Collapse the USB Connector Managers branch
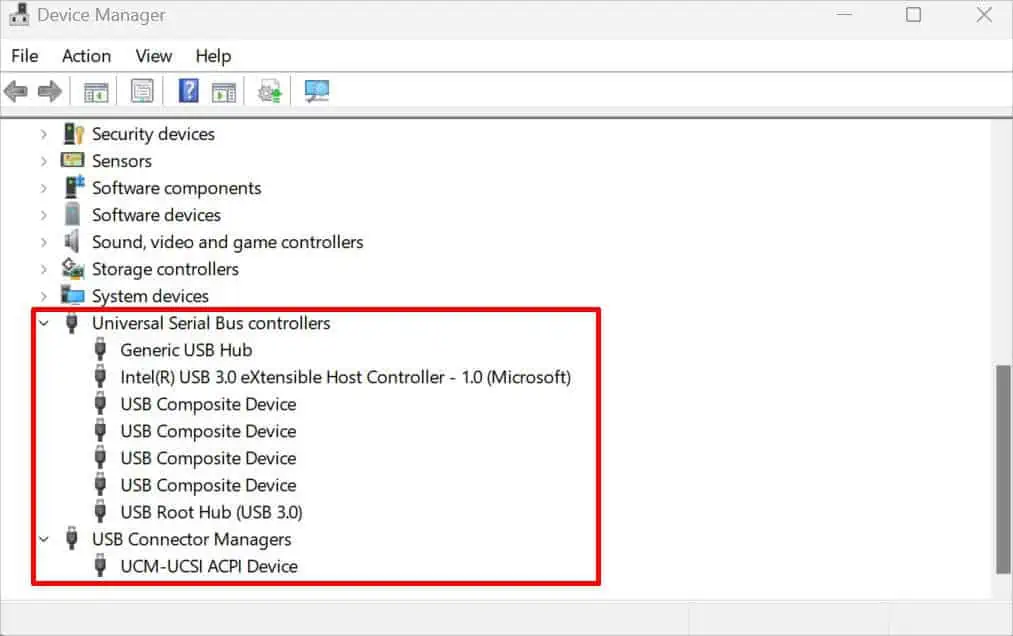The height and width of the screenshot is (636, 1013). point(43,539)
